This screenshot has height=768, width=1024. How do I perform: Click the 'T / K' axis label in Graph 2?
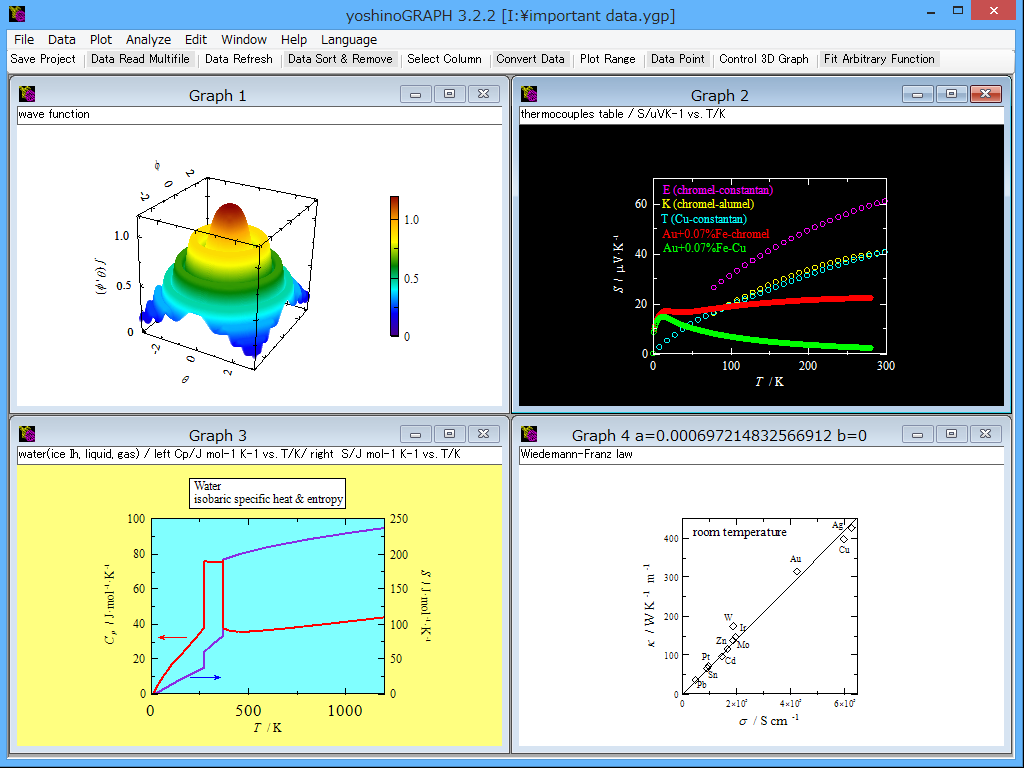coord(769,382)
